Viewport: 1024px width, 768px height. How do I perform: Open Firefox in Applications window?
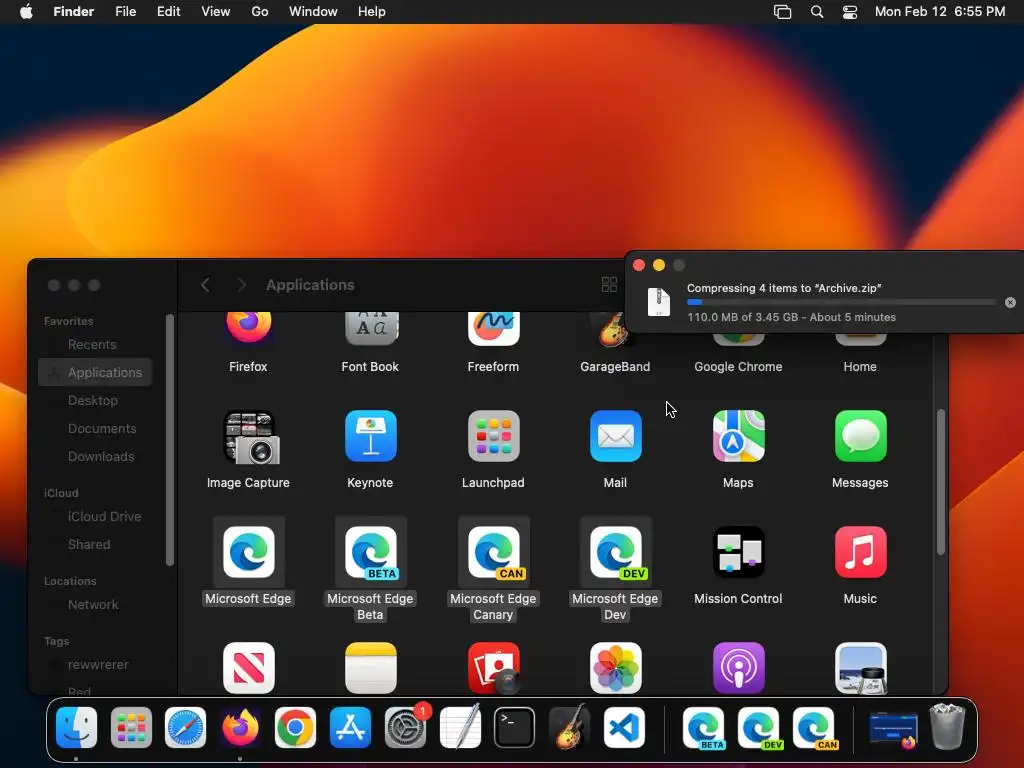click(x=248, y=328)
